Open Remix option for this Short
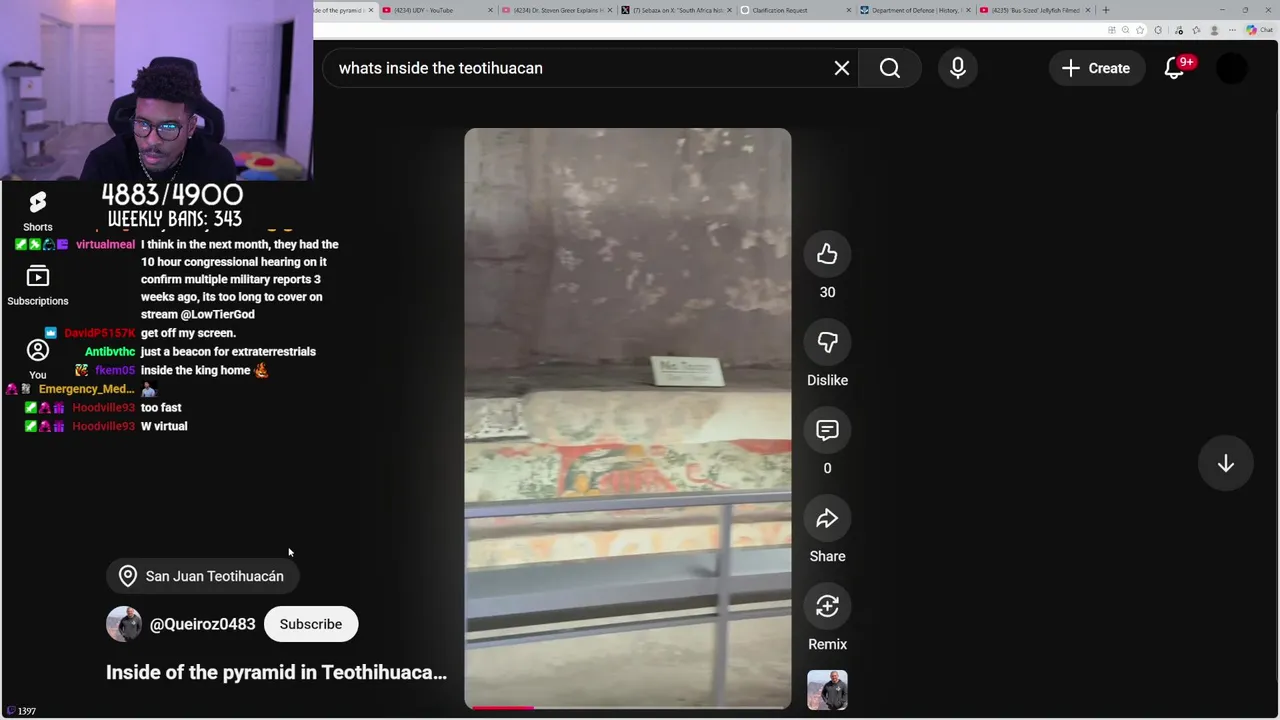Image resolution: width=1280 pixels, height=720 pixels. pos(827,606)
